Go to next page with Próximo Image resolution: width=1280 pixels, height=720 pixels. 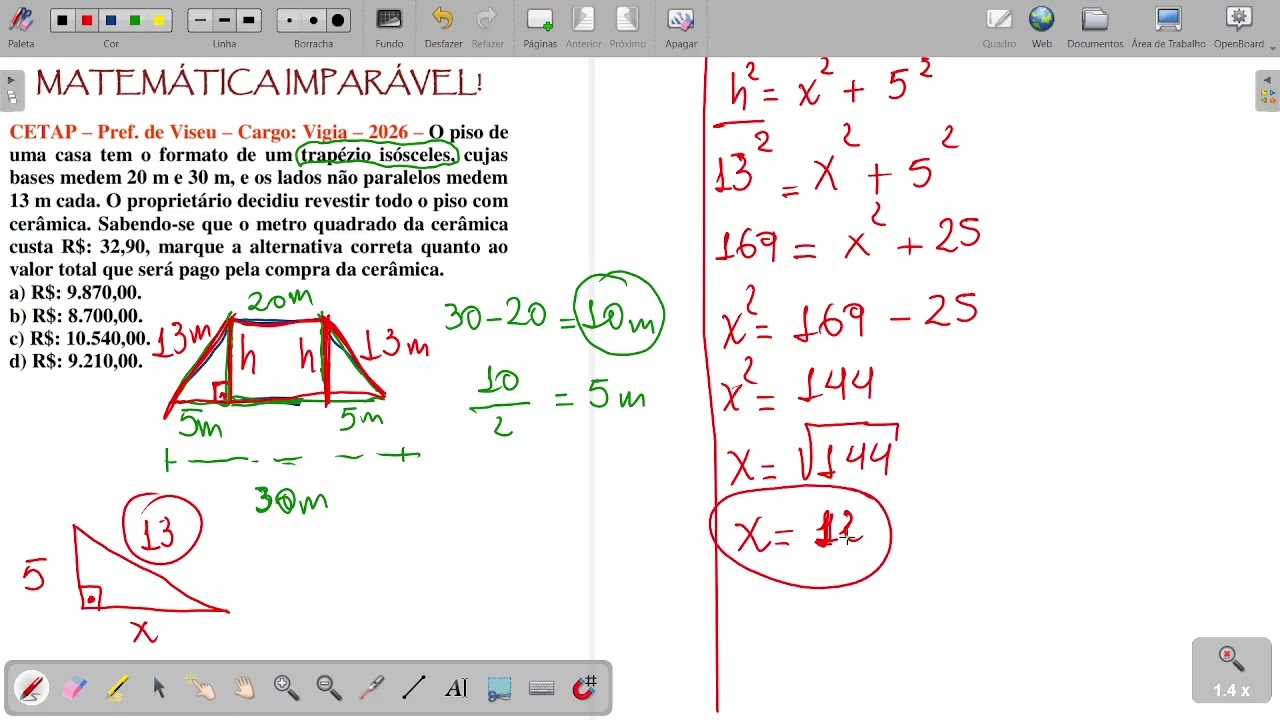pyautogui.click(x=627, y=27)
